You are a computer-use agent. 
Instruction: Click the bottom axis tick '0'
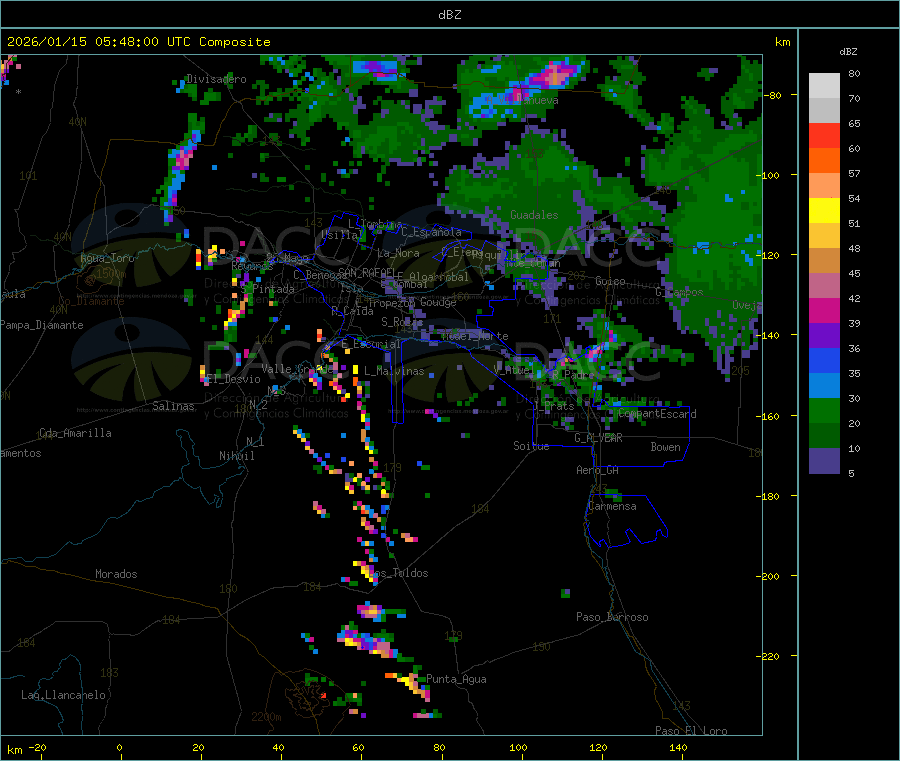[x=119, y=747]
